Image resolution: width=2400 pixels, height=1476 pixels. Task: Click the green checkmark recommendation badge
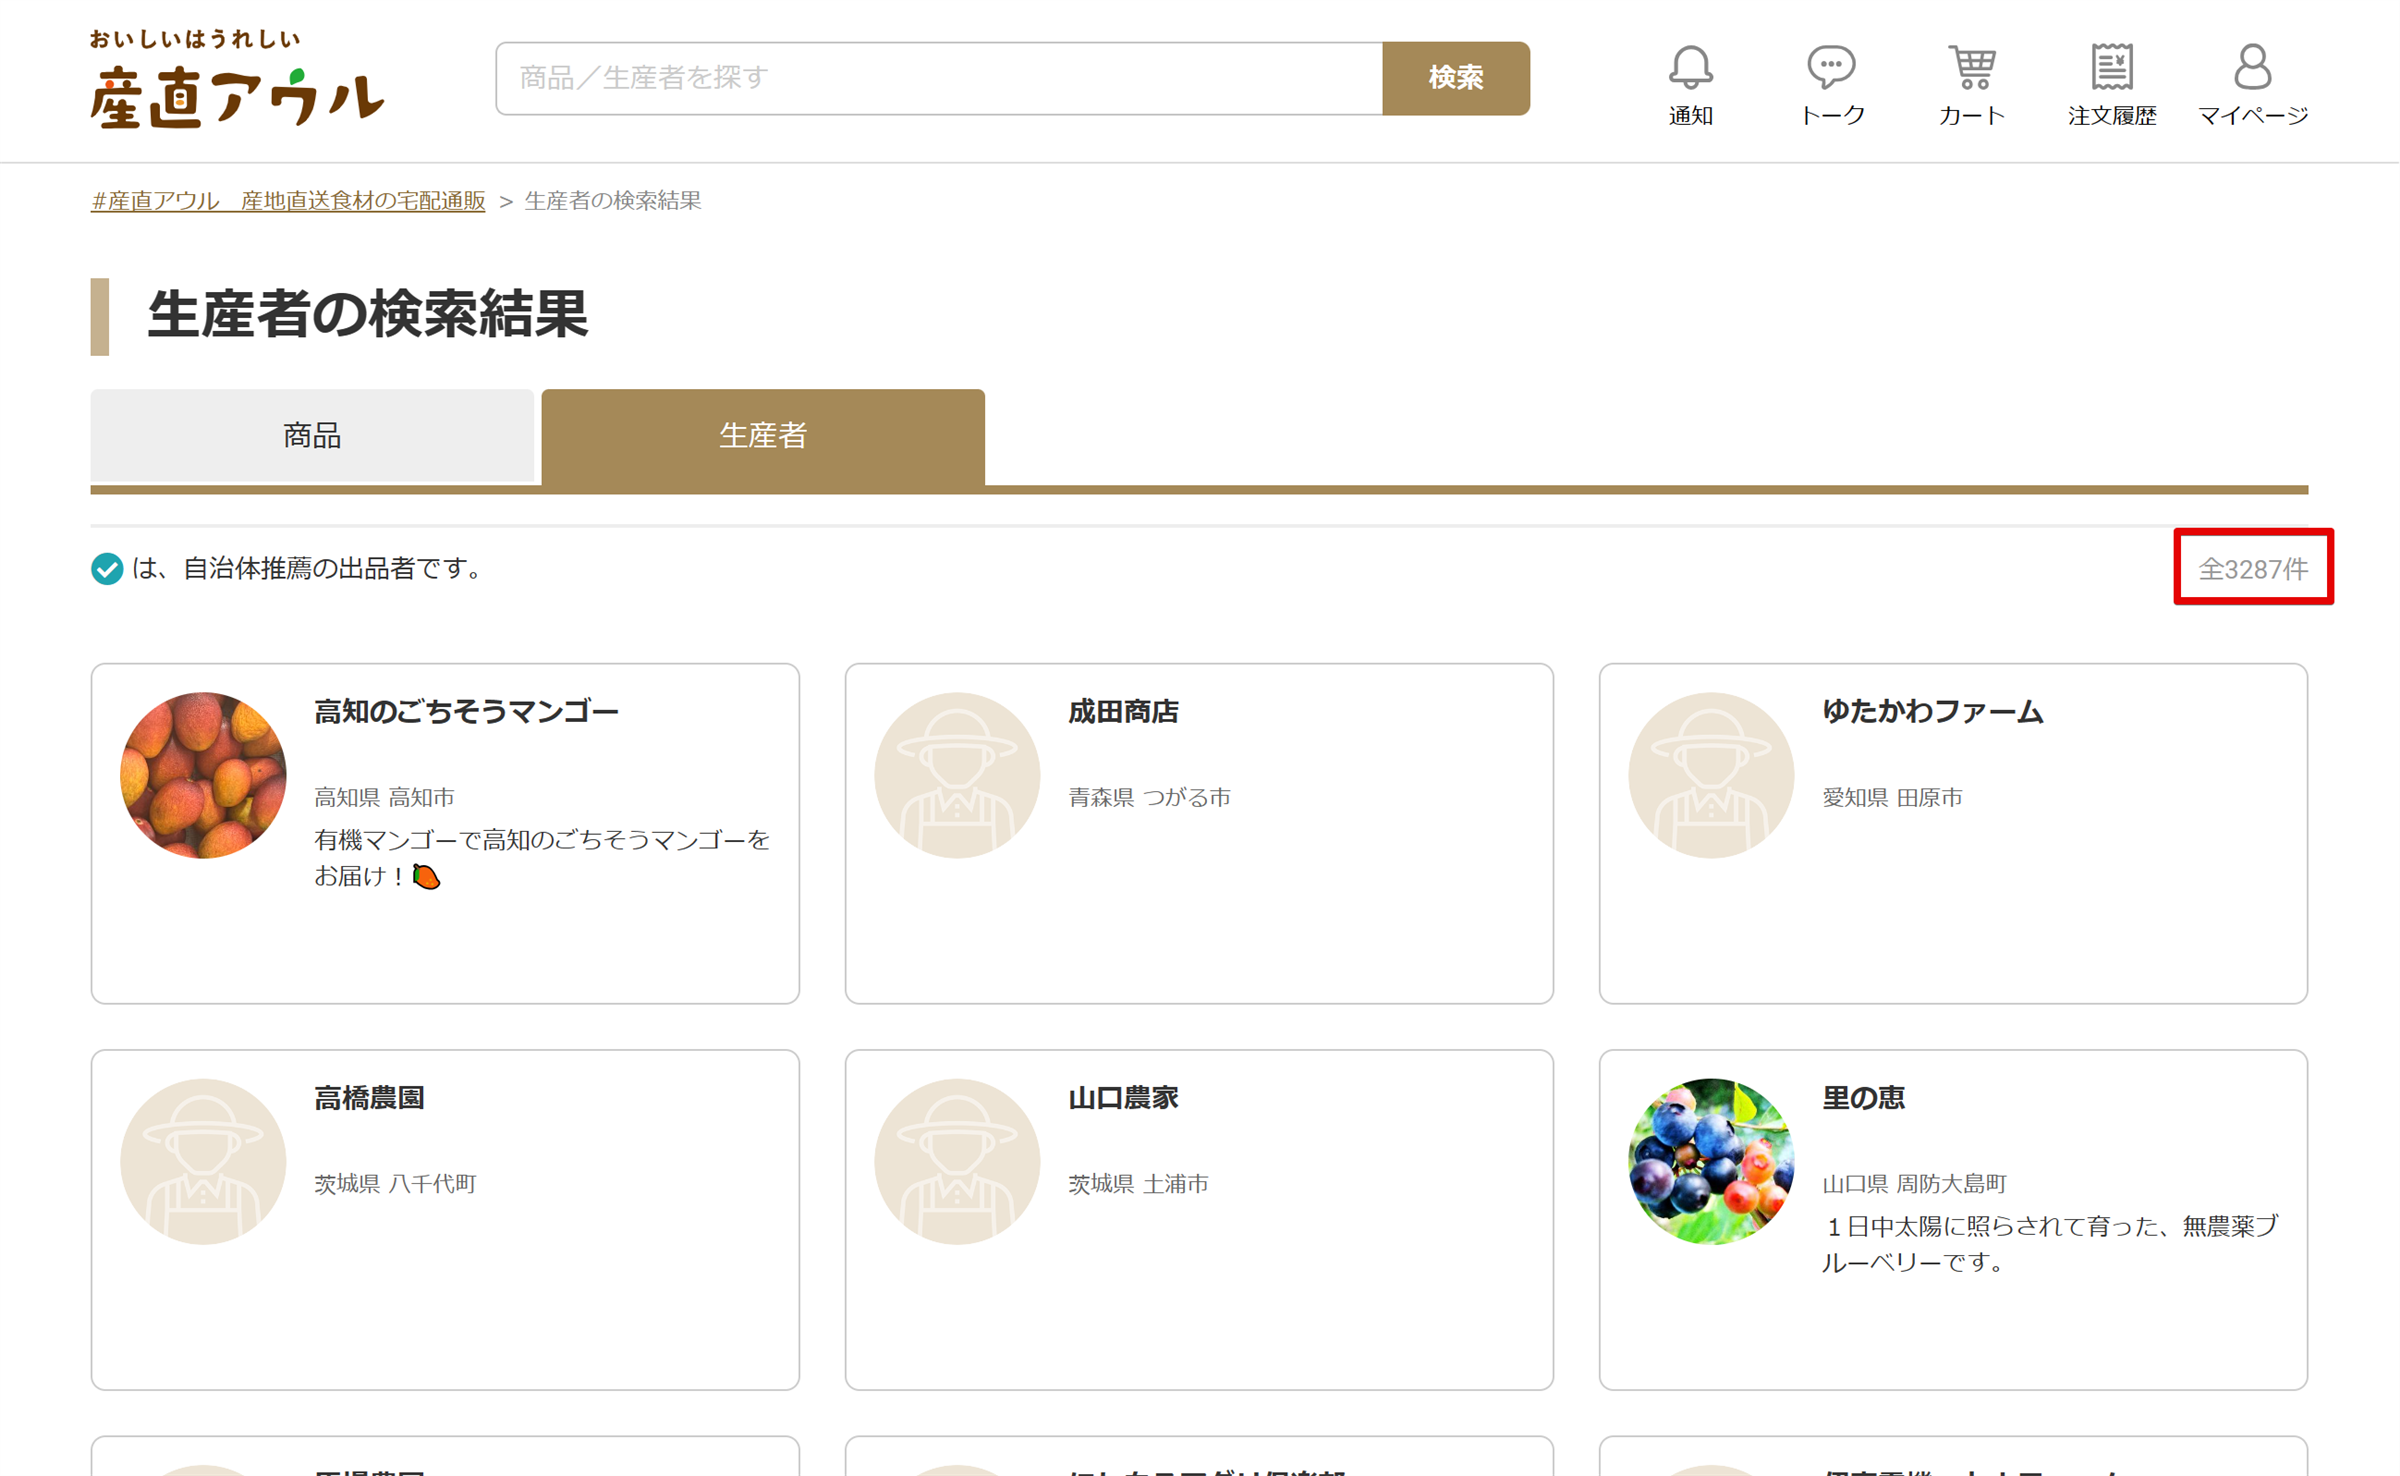[107, 569]
